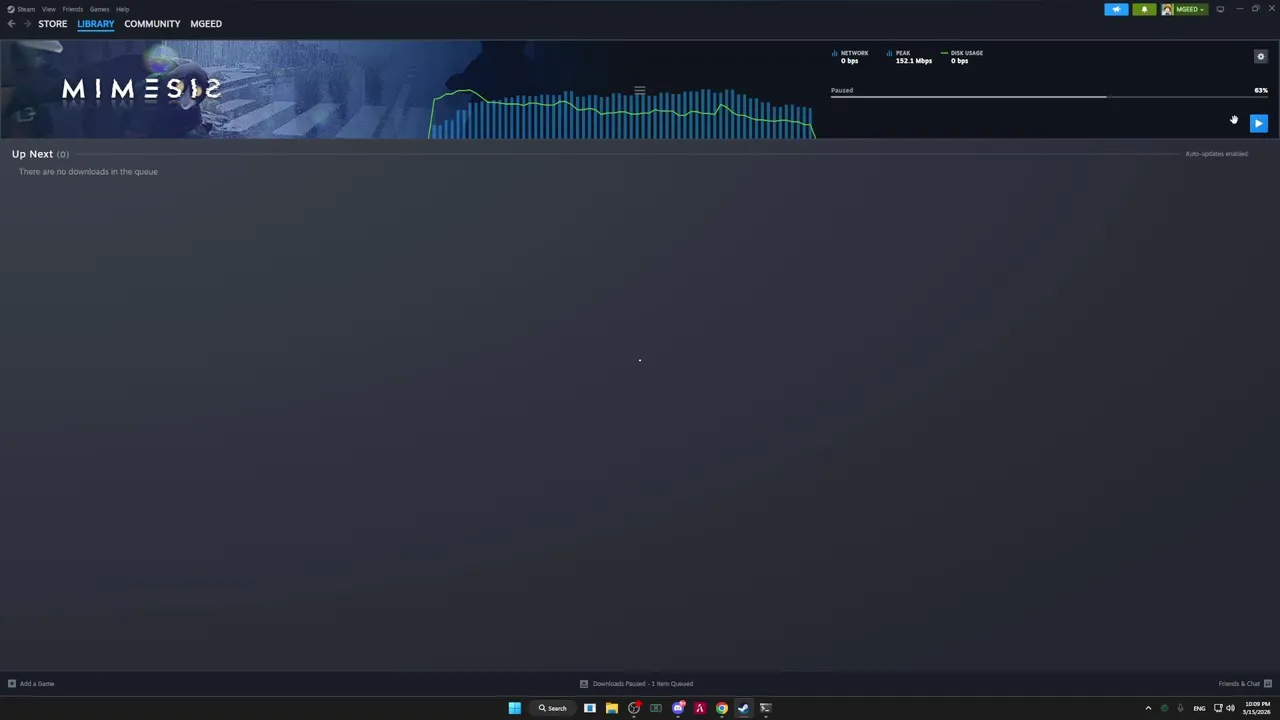The height and width of the screenshot is (720, 1280).
Task: Go back with the left arrow
Action: point(11,24)
